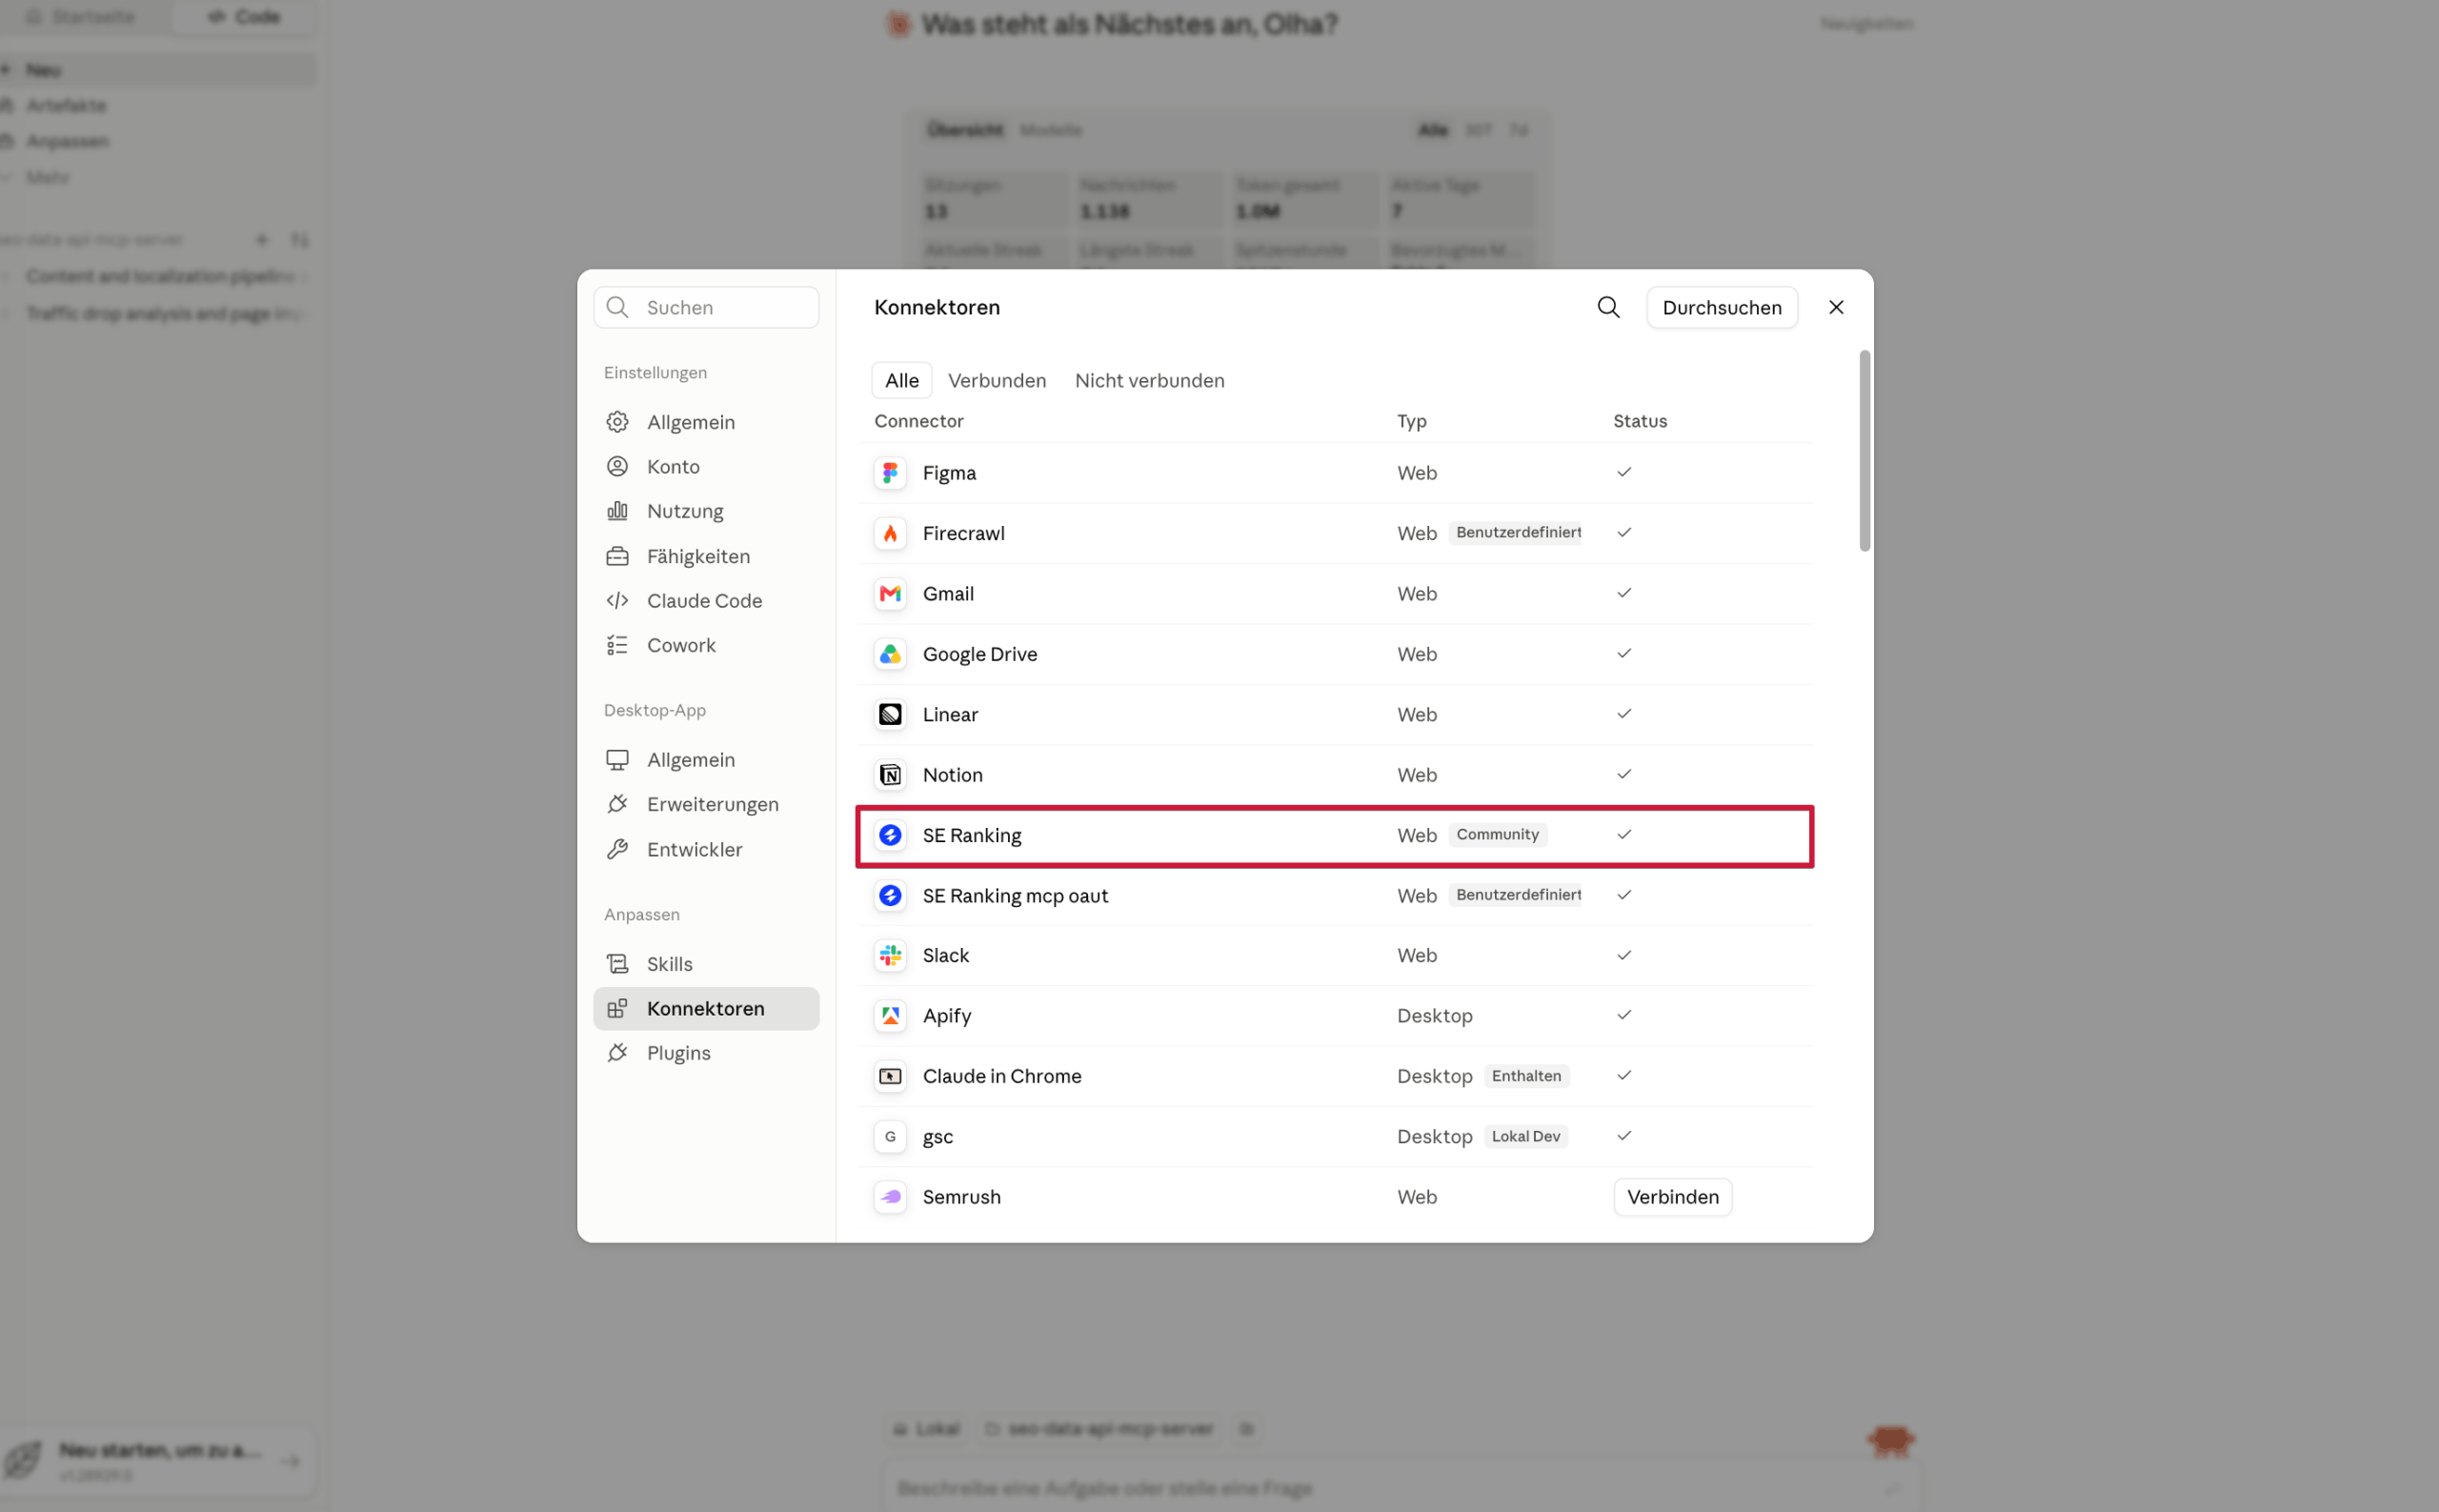Click the person icon beside Konto
This screenshot has height=1512, width=2439.
pos(618,466)
